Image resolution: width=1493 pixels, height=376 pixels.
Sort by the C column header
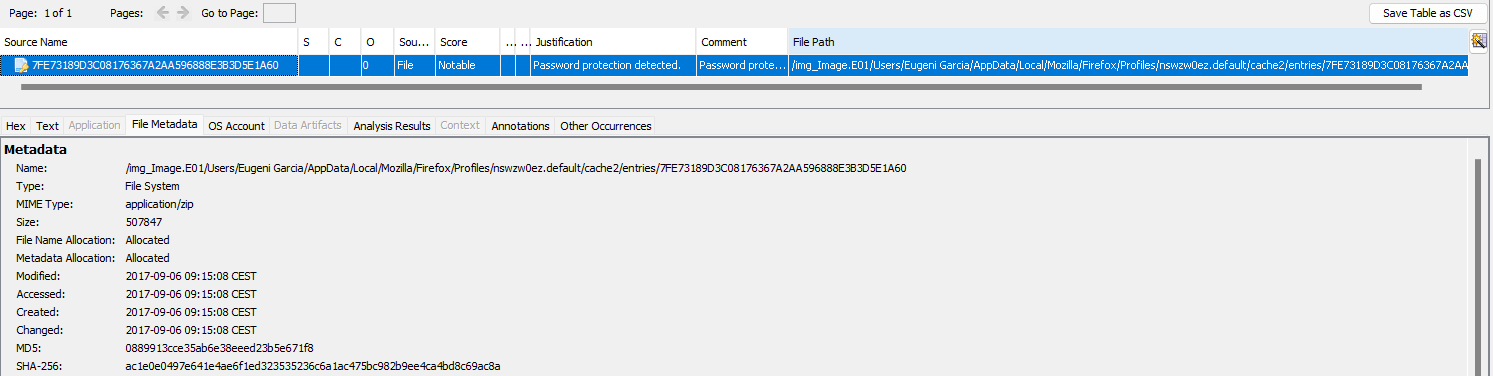(x=344, y=42)
